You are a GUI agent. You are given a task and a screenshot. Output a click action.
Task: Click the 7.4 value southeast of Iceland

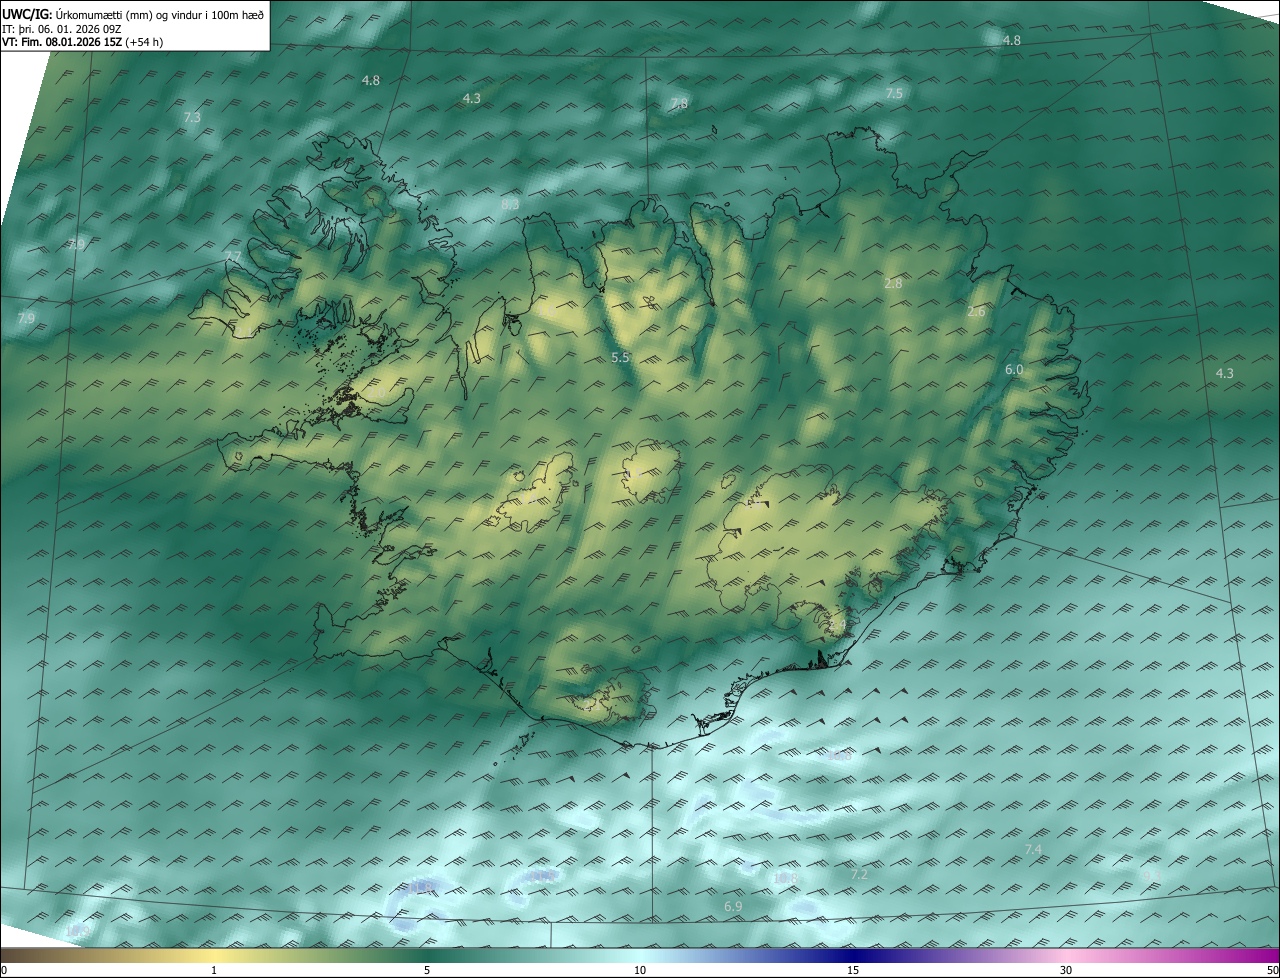(x=1033, y=849)
